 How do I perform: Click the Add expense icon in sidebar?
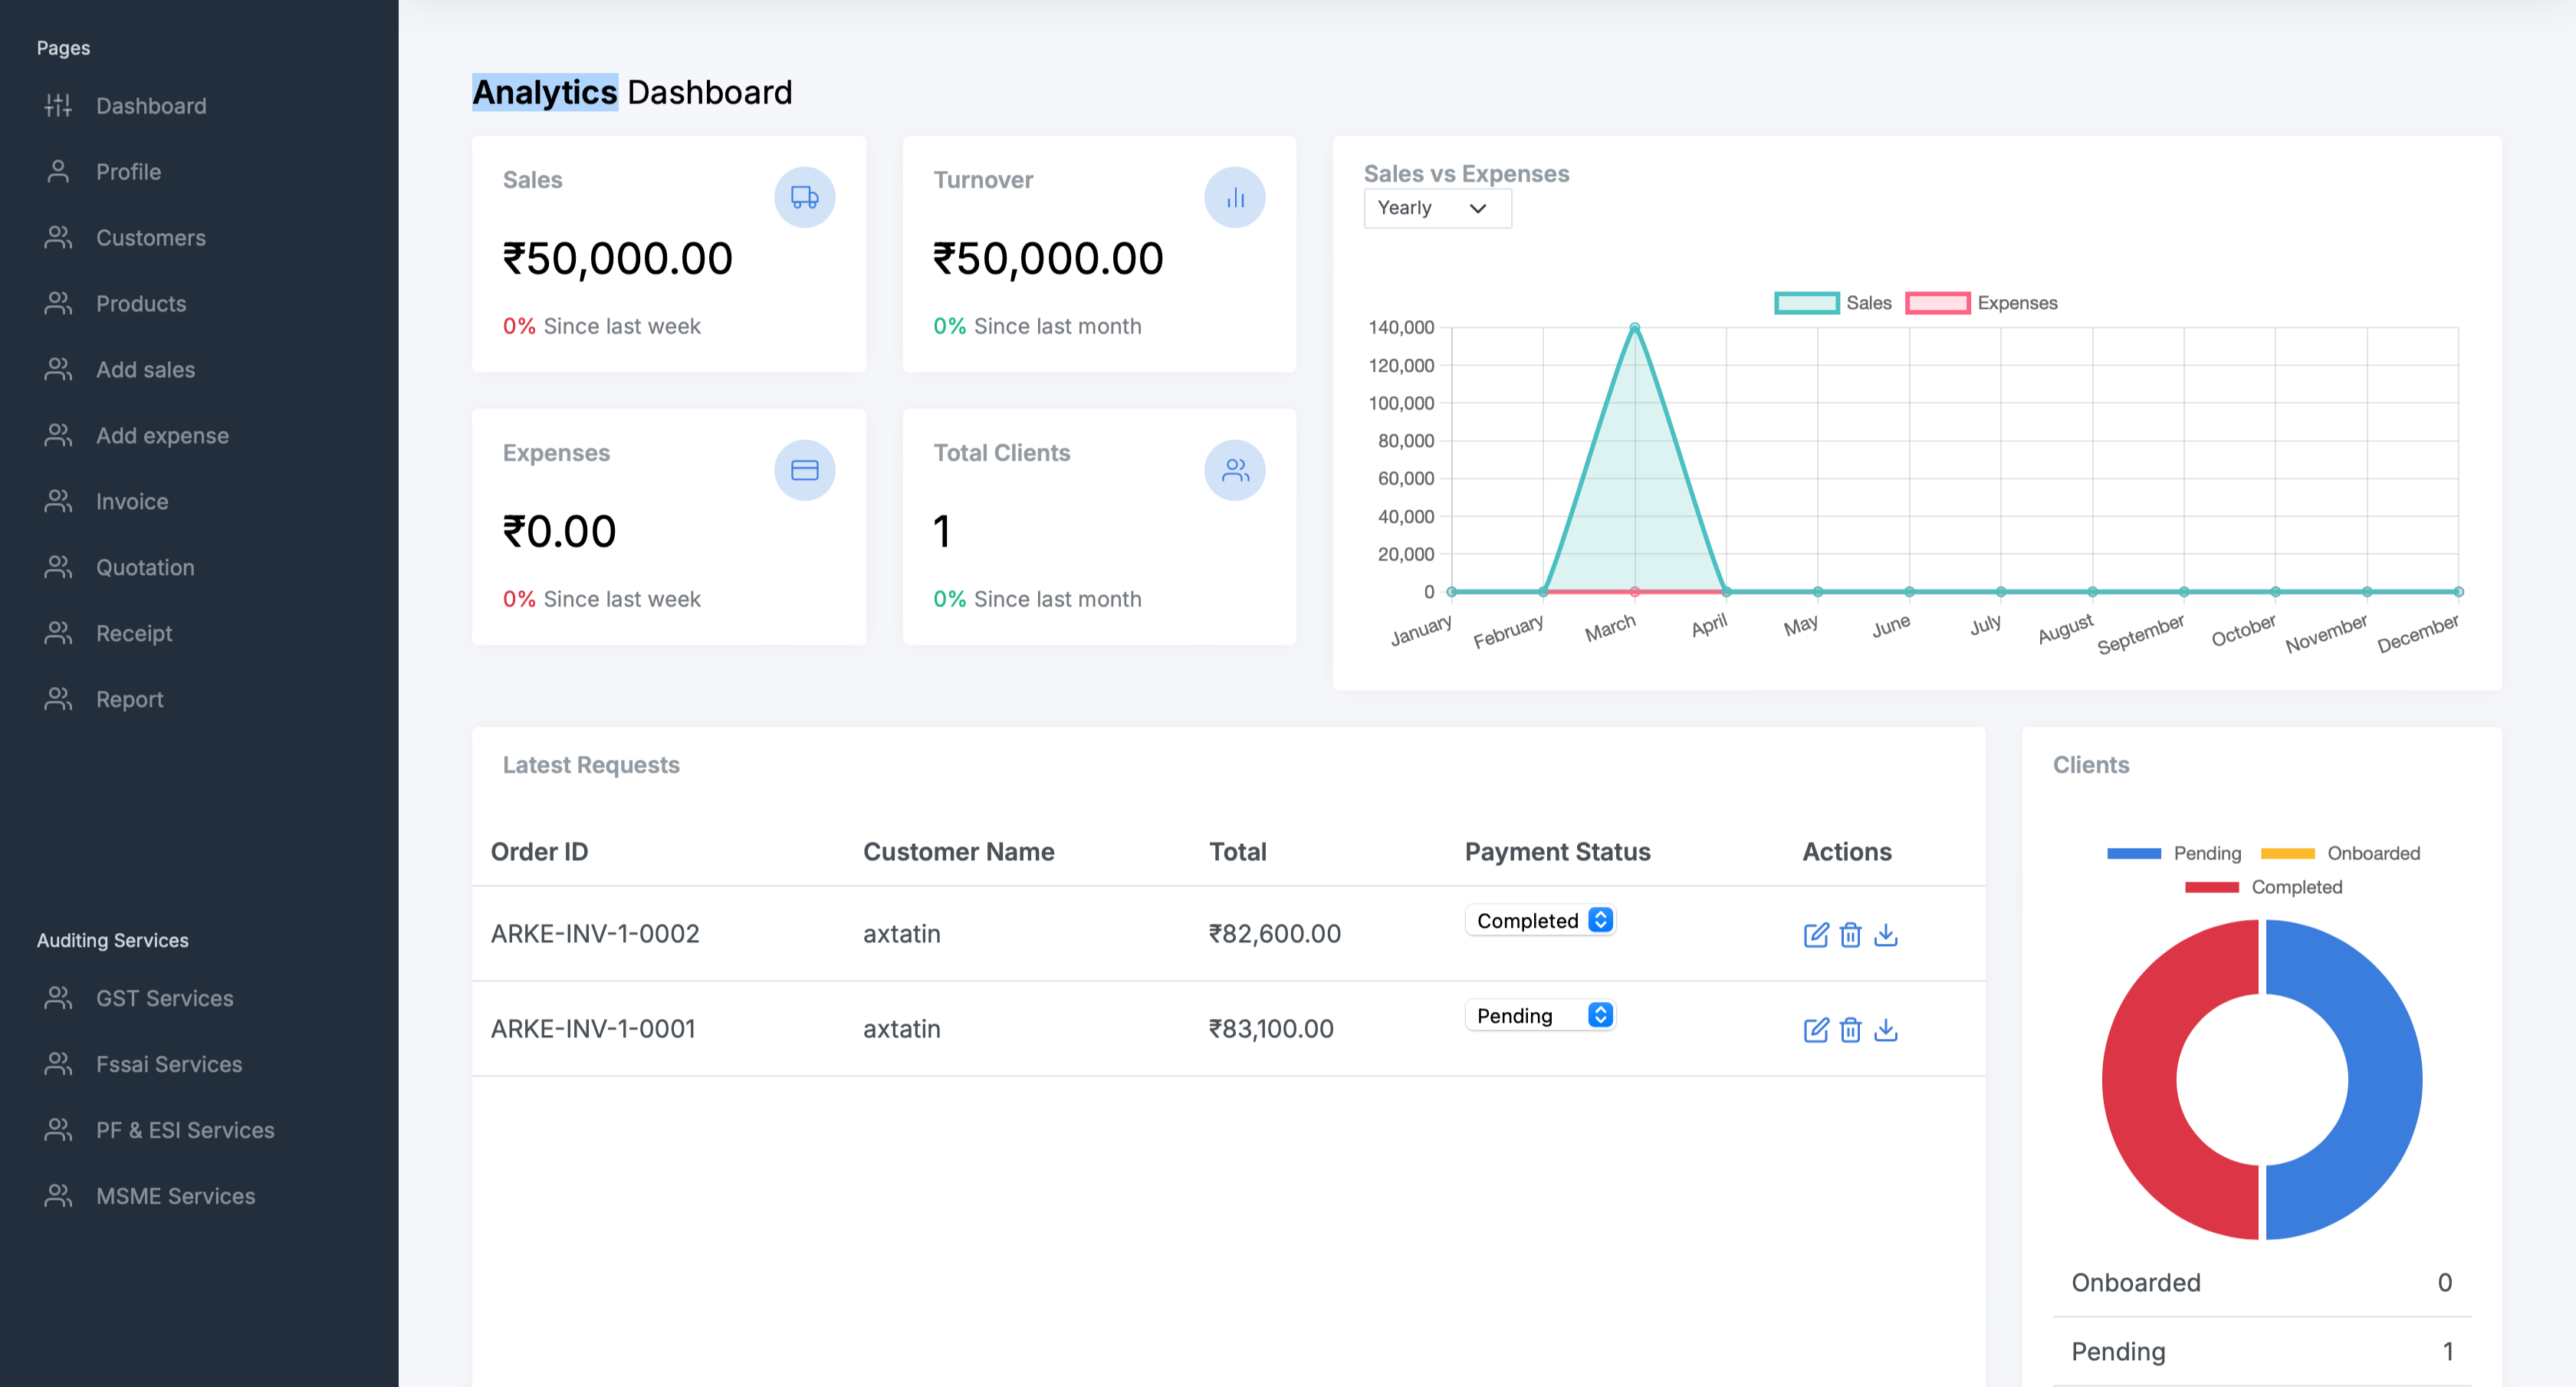click(58, 435)
